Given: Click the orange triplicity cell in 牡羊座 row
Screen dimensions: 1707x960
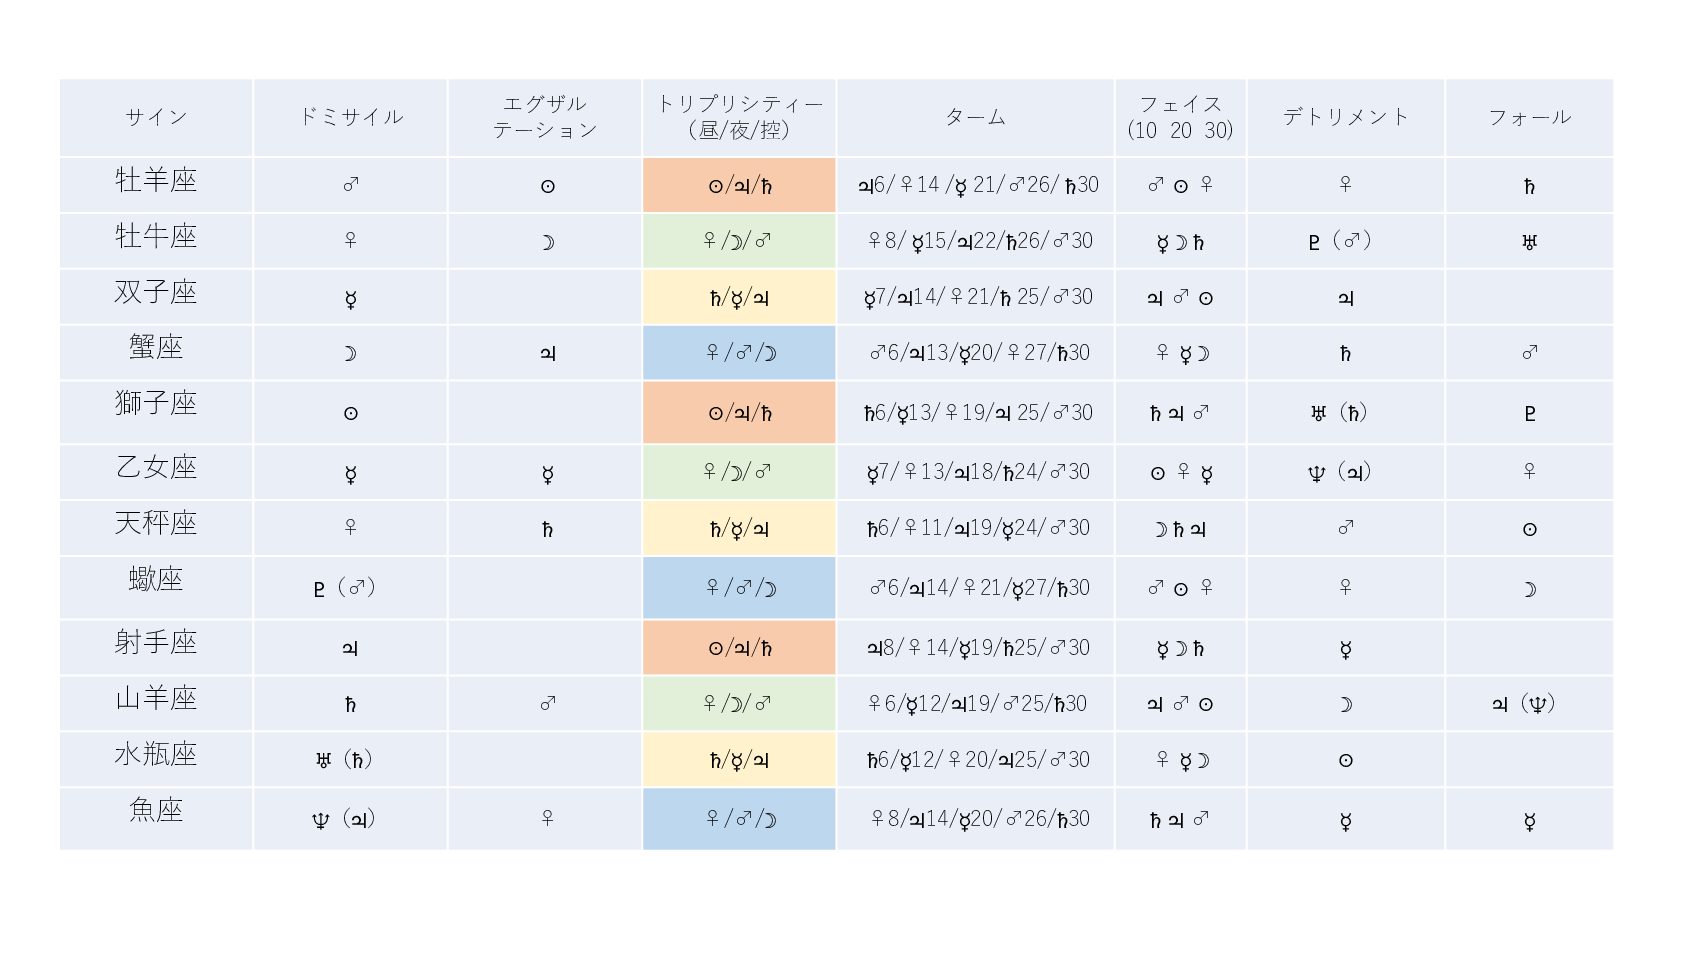Looking at the screenshot, I should (739, 185).
